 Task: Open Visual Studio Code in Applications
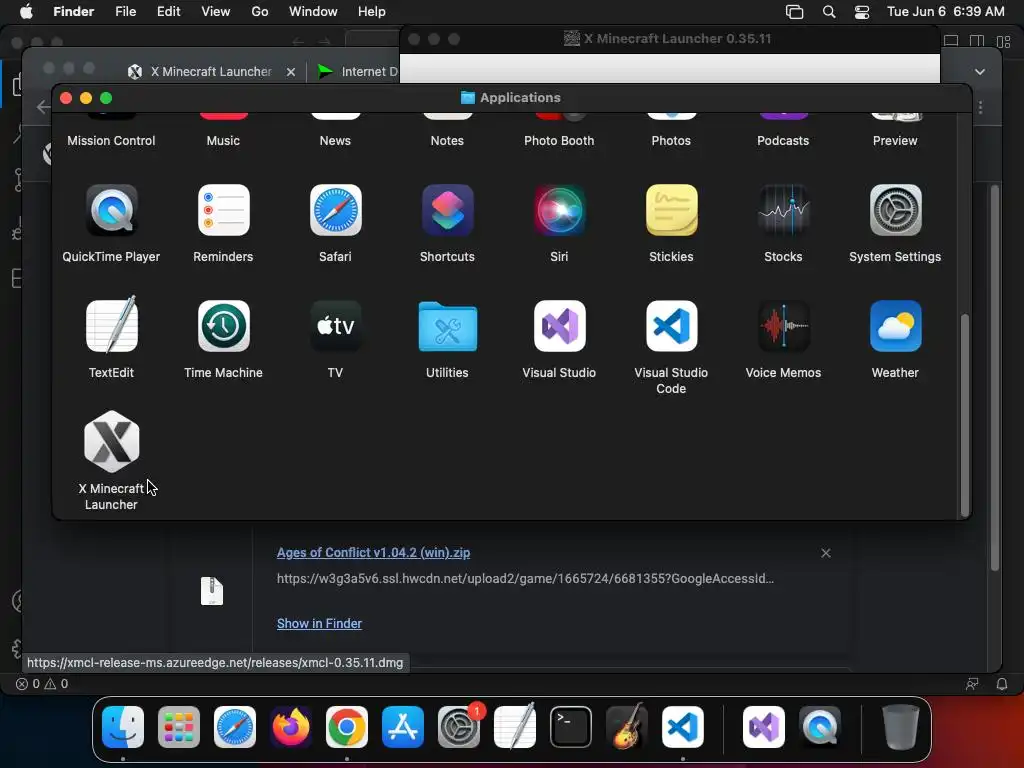(671, 326)
